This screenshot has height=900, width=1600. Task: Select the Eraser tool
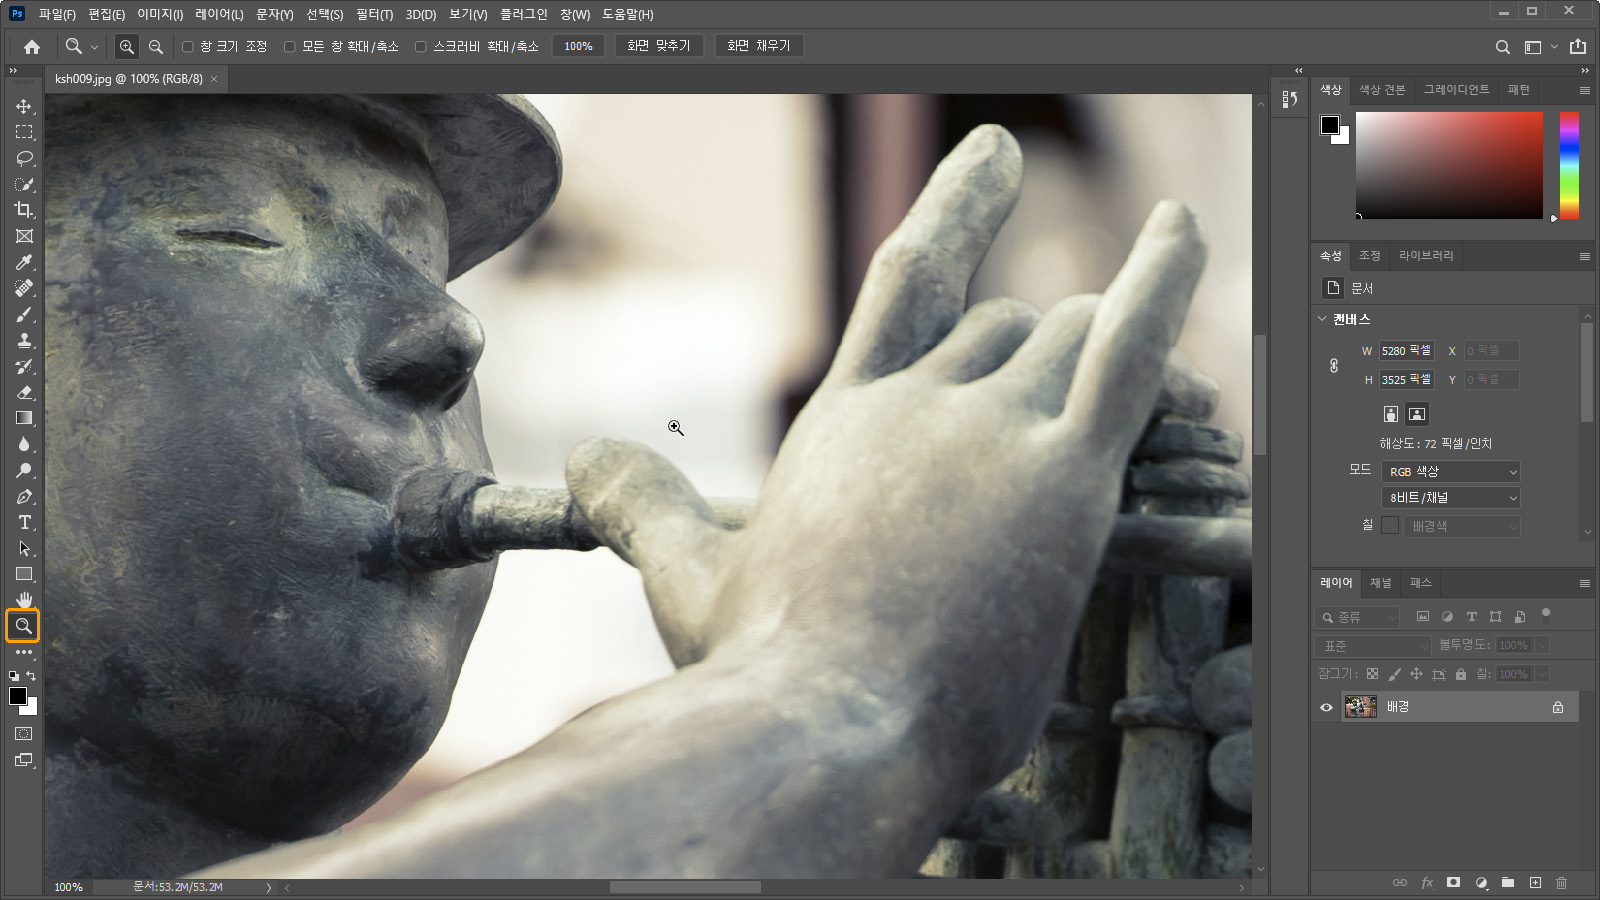24,392
